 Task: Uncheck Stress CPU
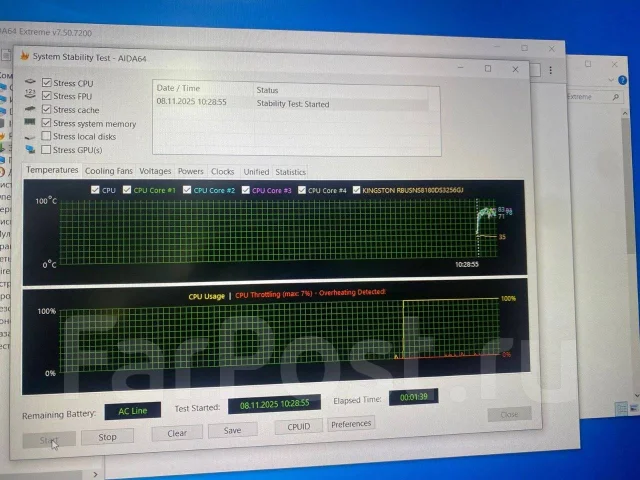pyautogui.click(x=47, y=82)
